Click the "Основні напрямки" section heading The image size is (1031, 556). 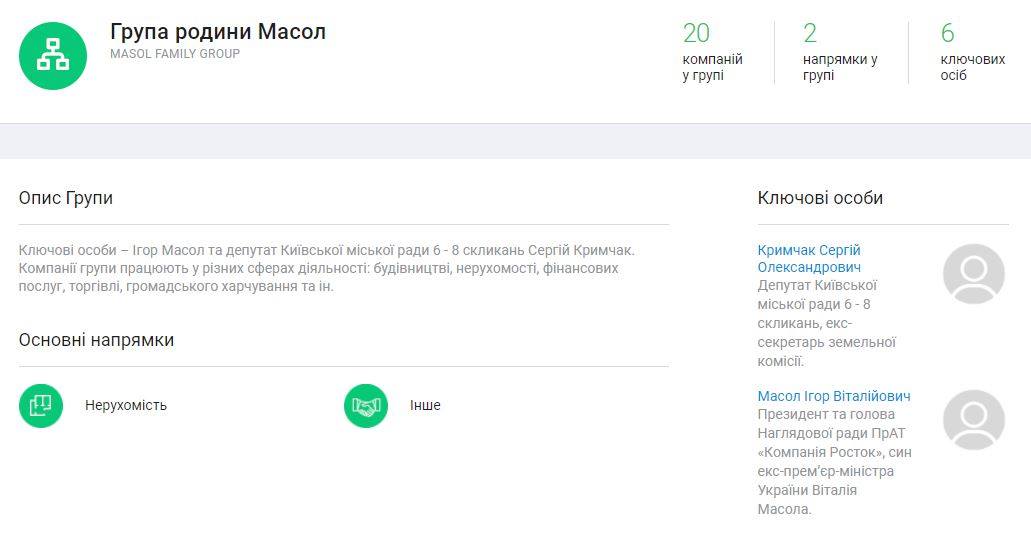(96, 340)
